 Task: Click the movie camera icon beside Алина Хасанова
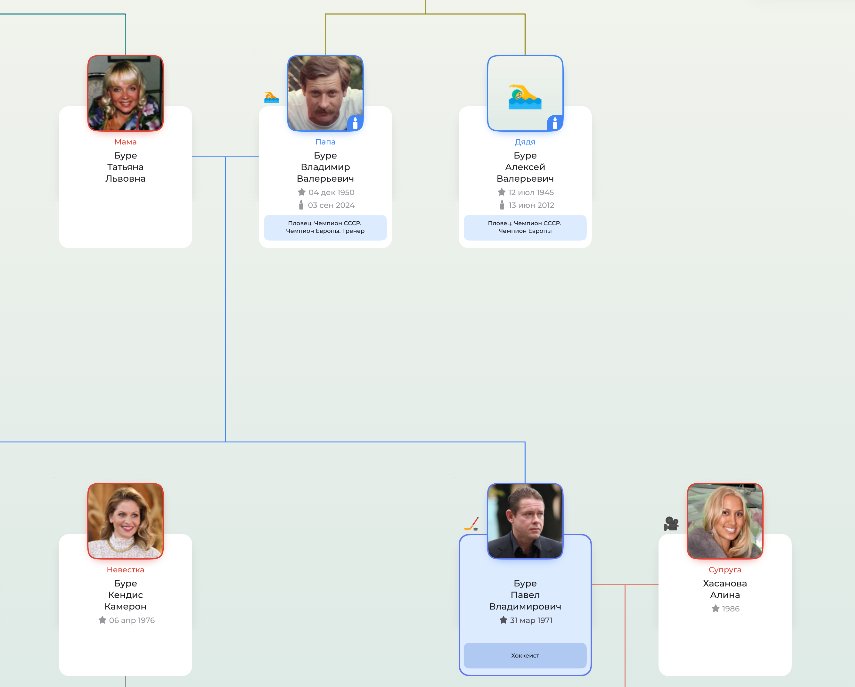point(671,524)
